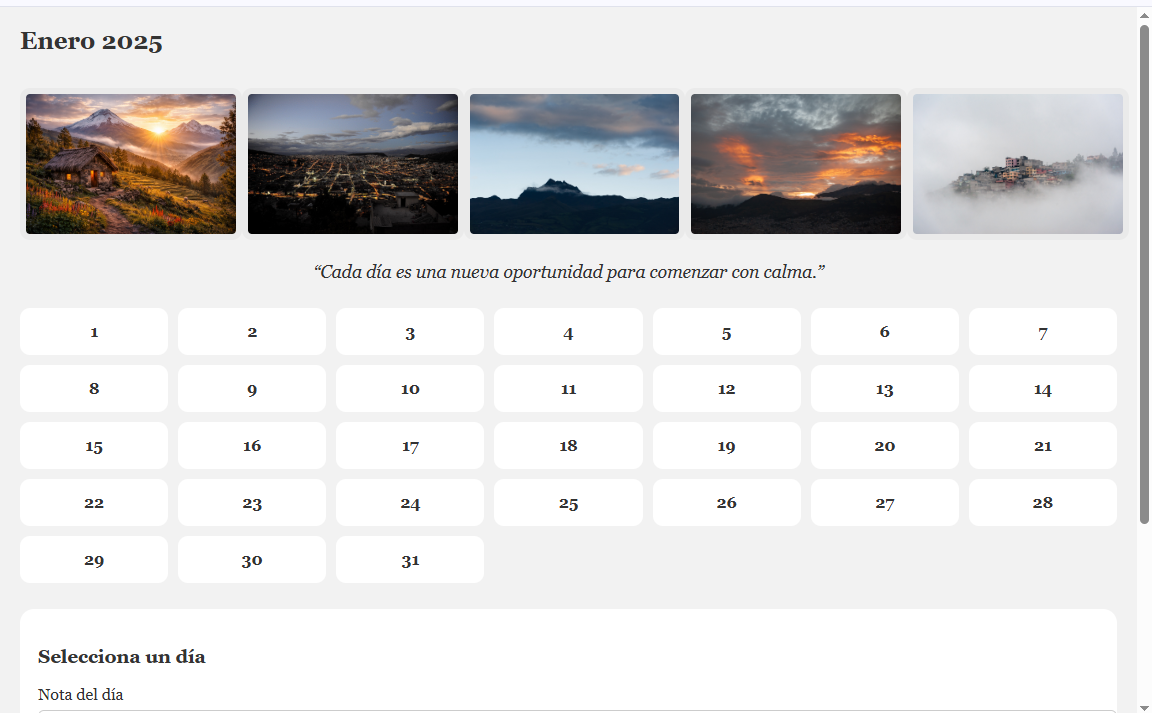
Task: Choose the 21st day cell
Action: click(1043, 446)
